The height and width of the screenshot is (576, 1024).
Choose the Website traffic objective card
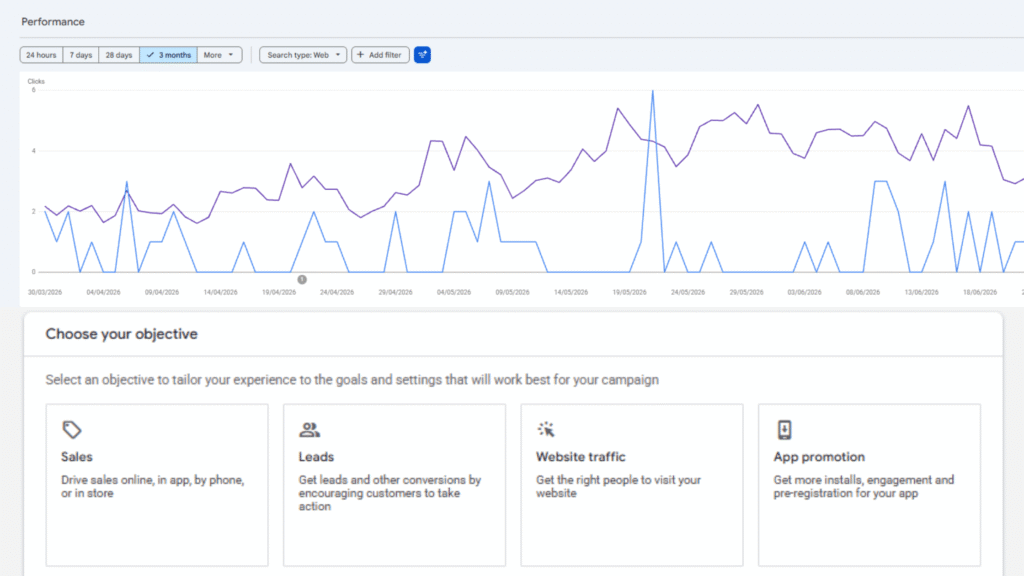[x=632, y=485]
